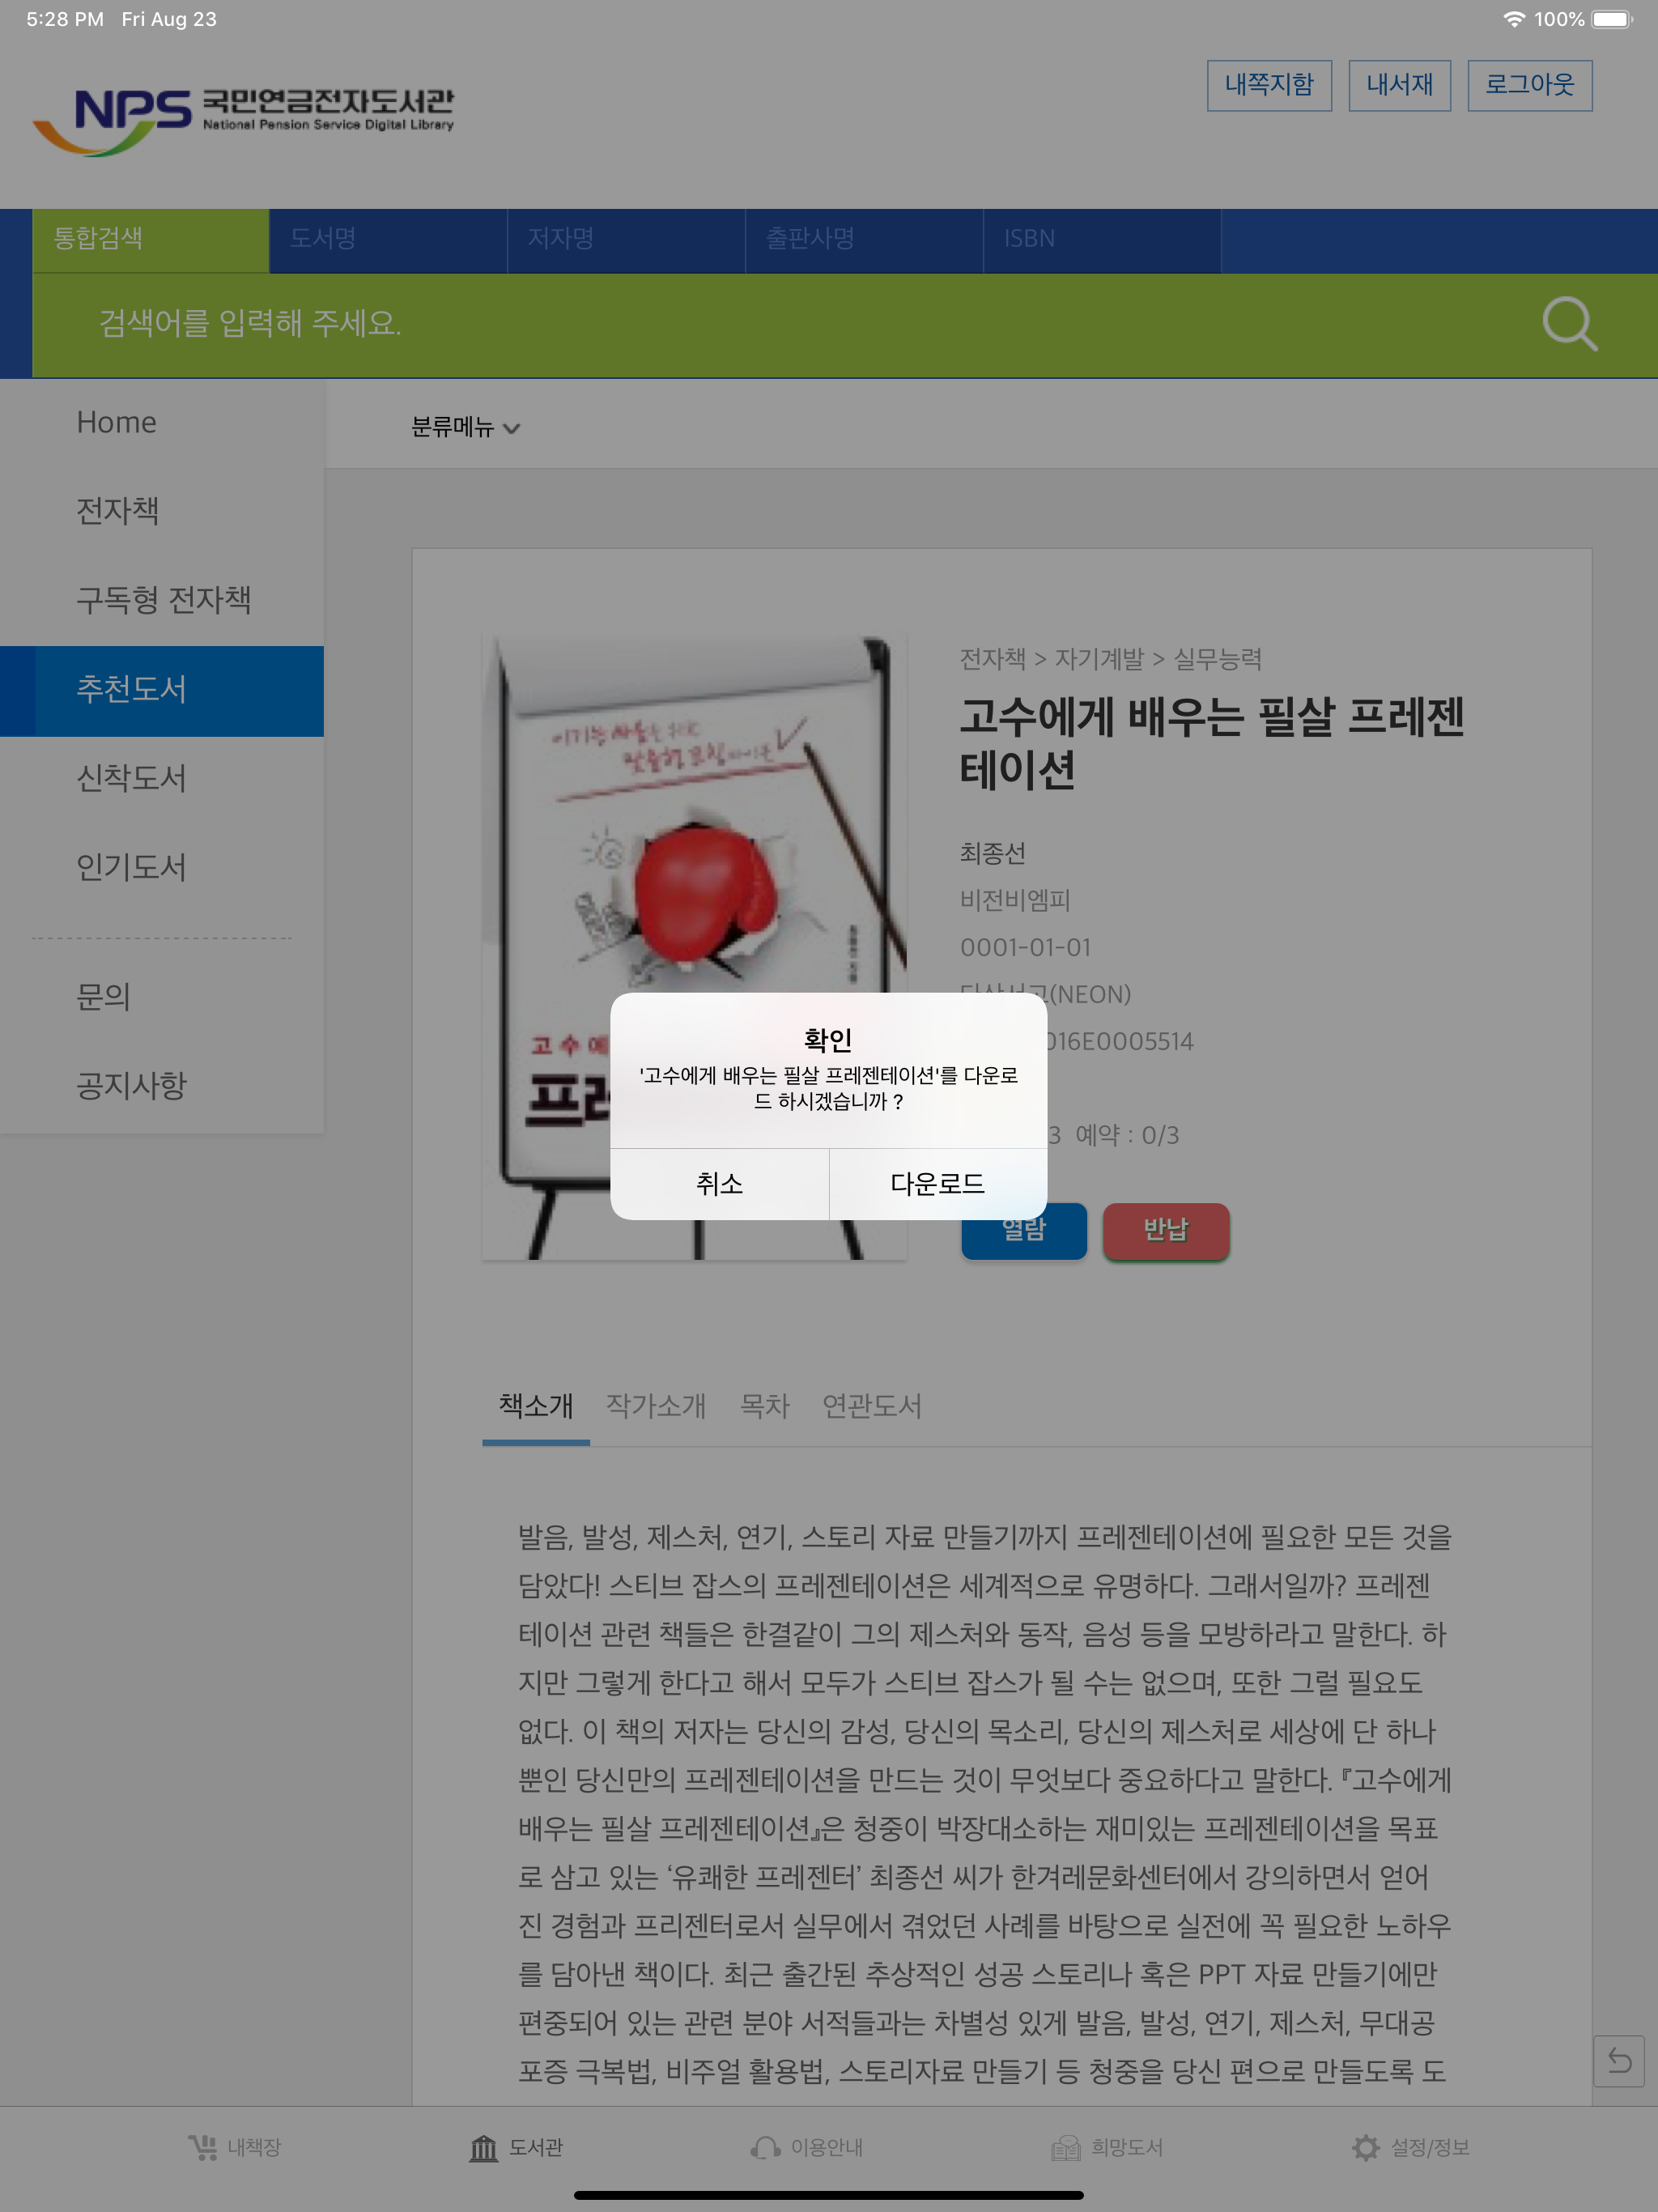The image size is (1658, 2212).
Task: Select the ISBN search tab
Action: [x=1102, y=240]
